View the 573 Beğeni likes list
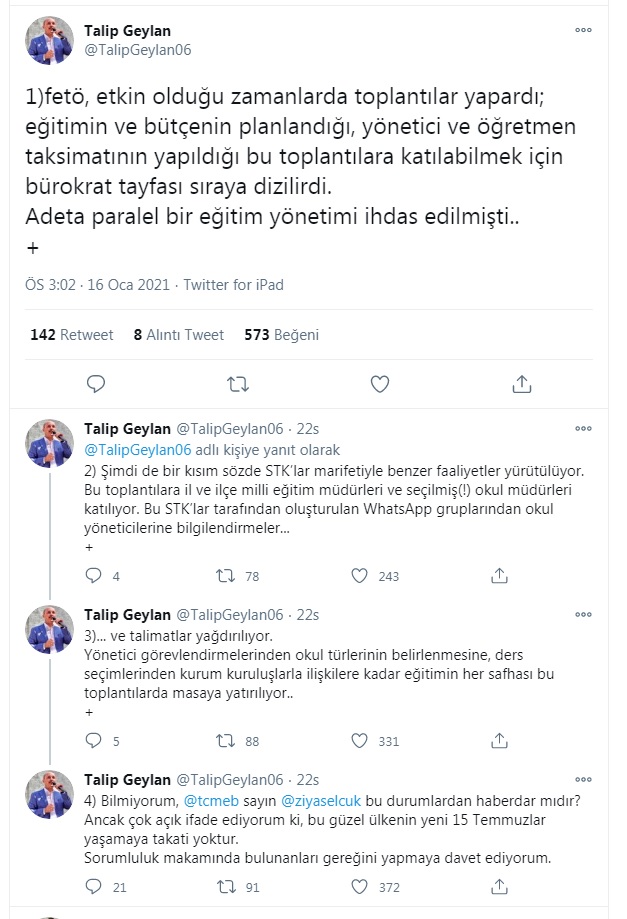Image resolution: width=627 pixels, height=919 pixels. click(x=281, y=335)
